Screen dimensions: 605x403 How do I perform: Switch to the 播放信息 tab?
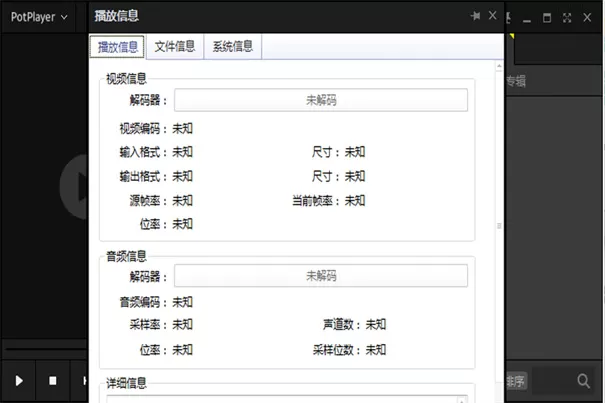[117, 47]
